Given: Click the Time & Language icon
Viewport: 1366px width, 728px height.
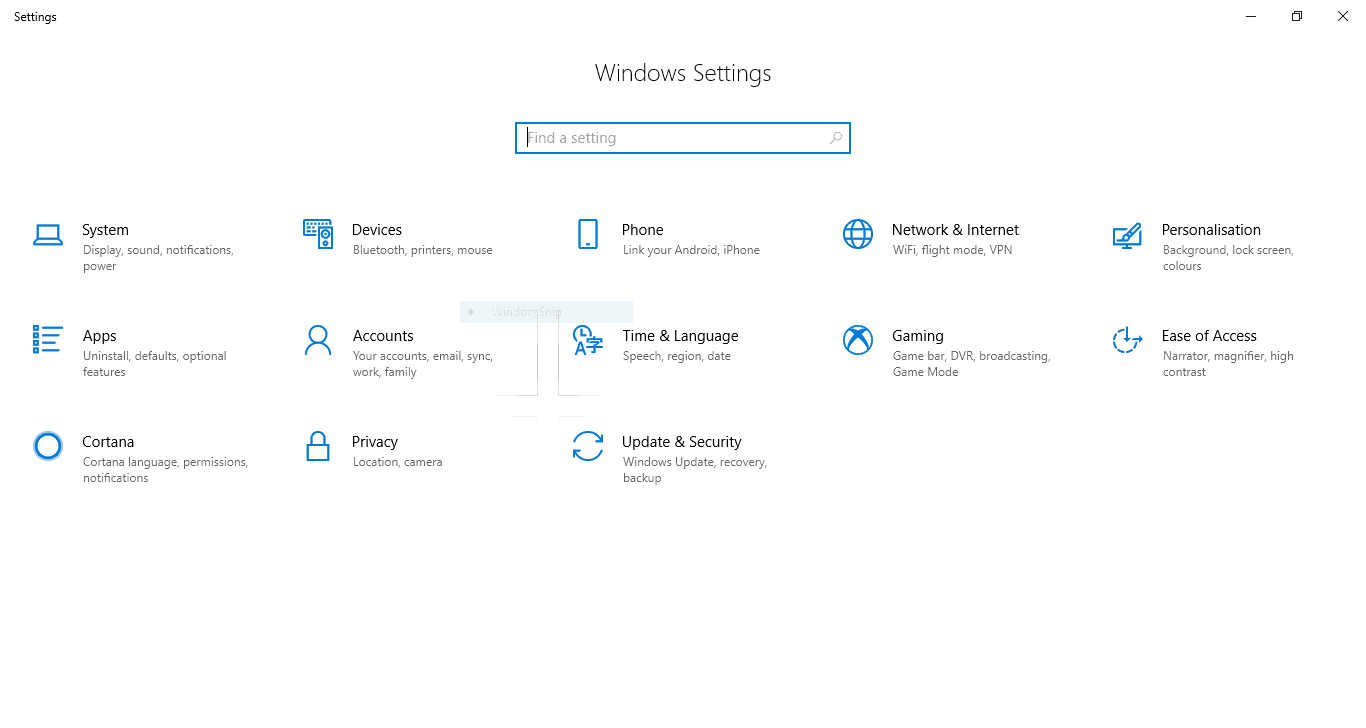Looking at the screenshot, I should (x=588, y=340).
